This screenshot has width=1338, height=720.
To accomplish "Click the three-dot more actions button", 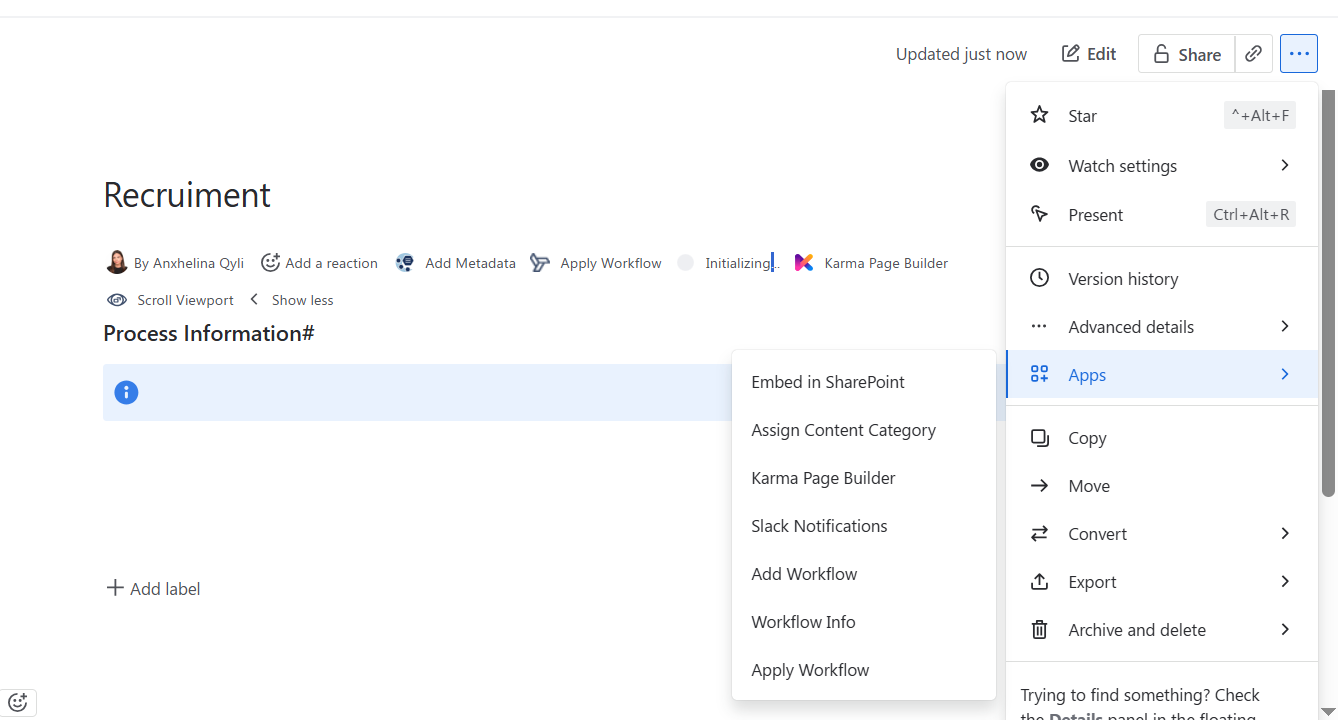I will 1298,54.
